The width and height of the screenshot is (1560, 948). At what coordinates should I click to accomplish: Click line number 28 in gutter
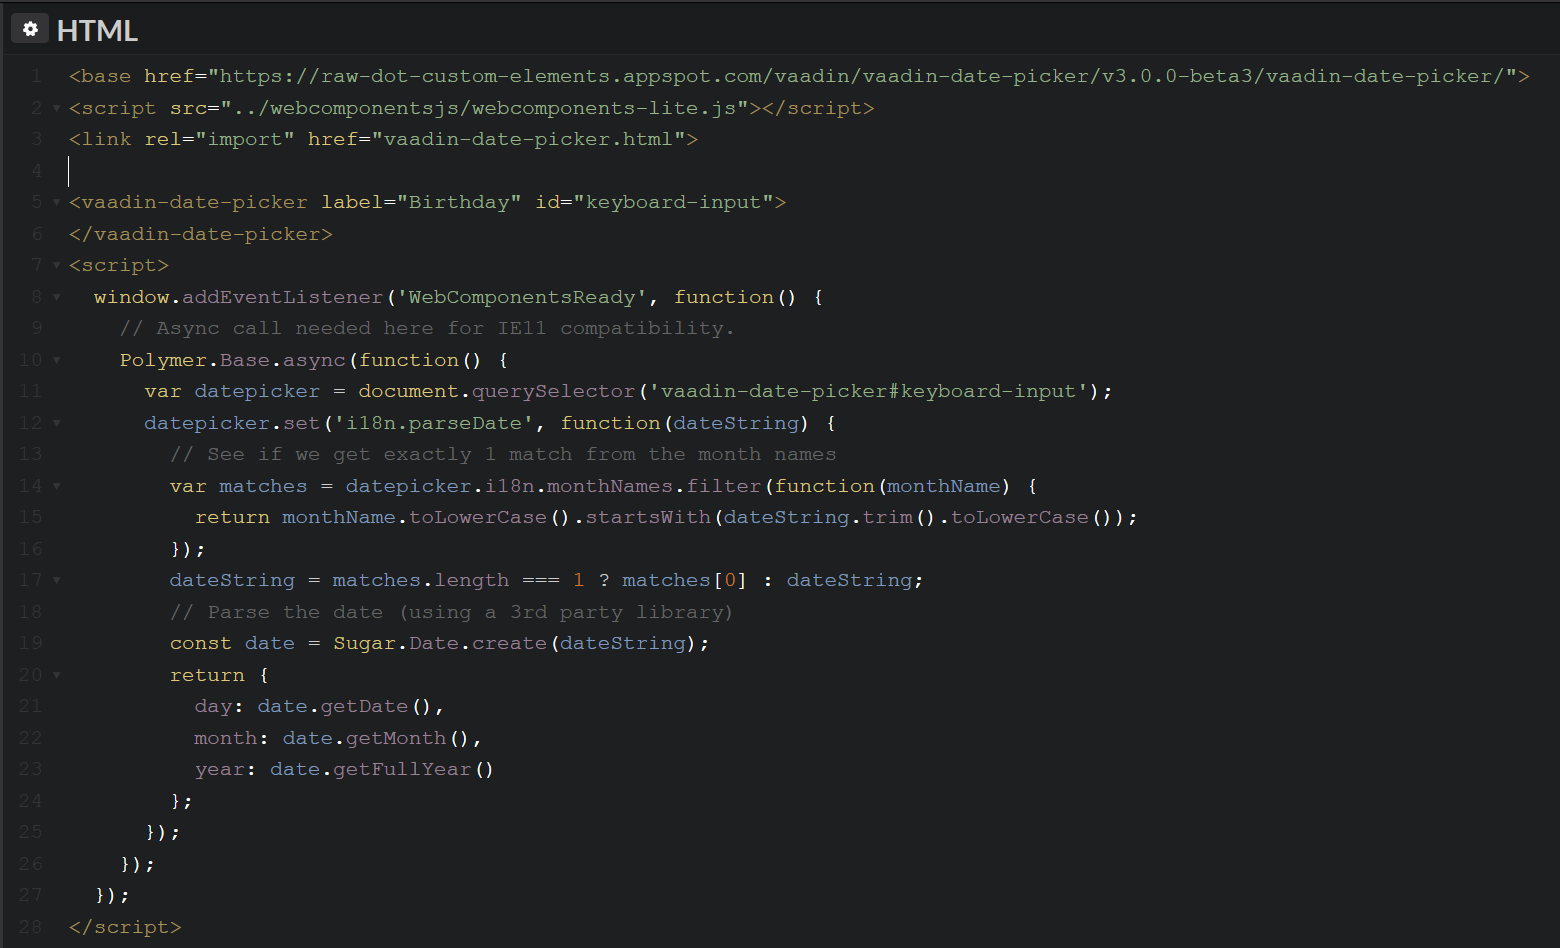(x=30, y=927)
